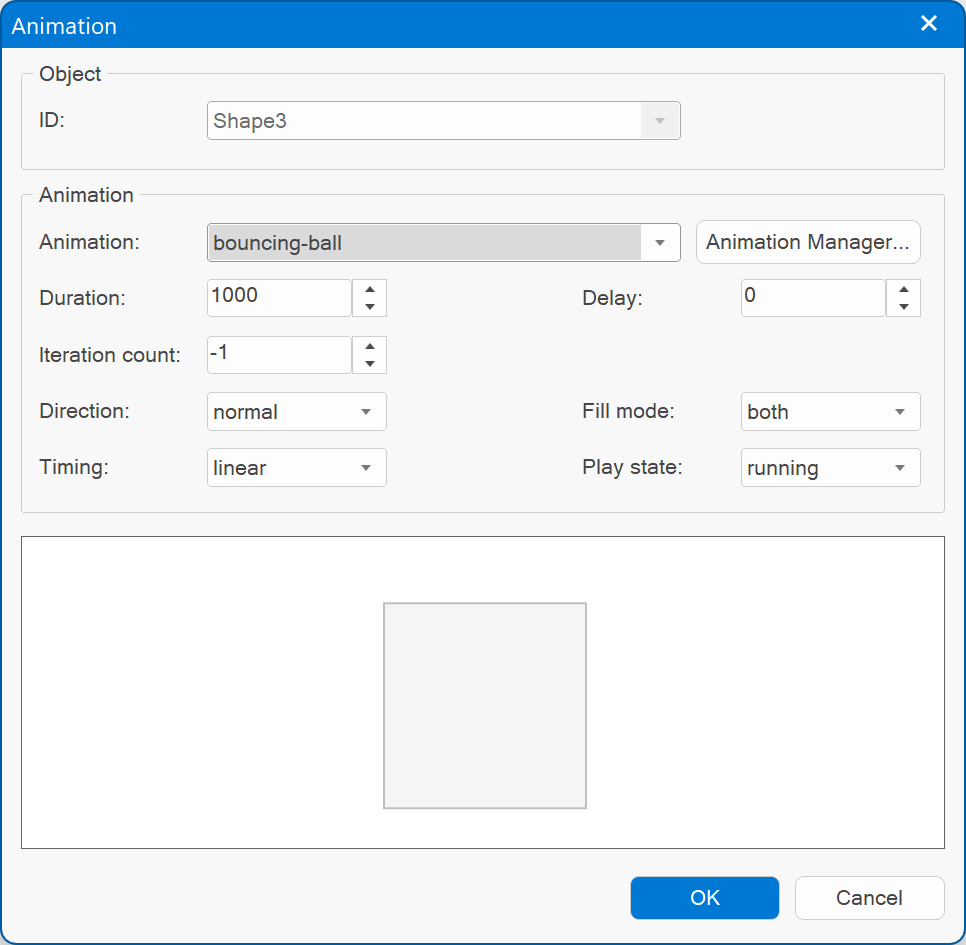Viewport: 966px width, 945px height.
Task: Open the Animation name dropdown
Action: tap(660, 243)
